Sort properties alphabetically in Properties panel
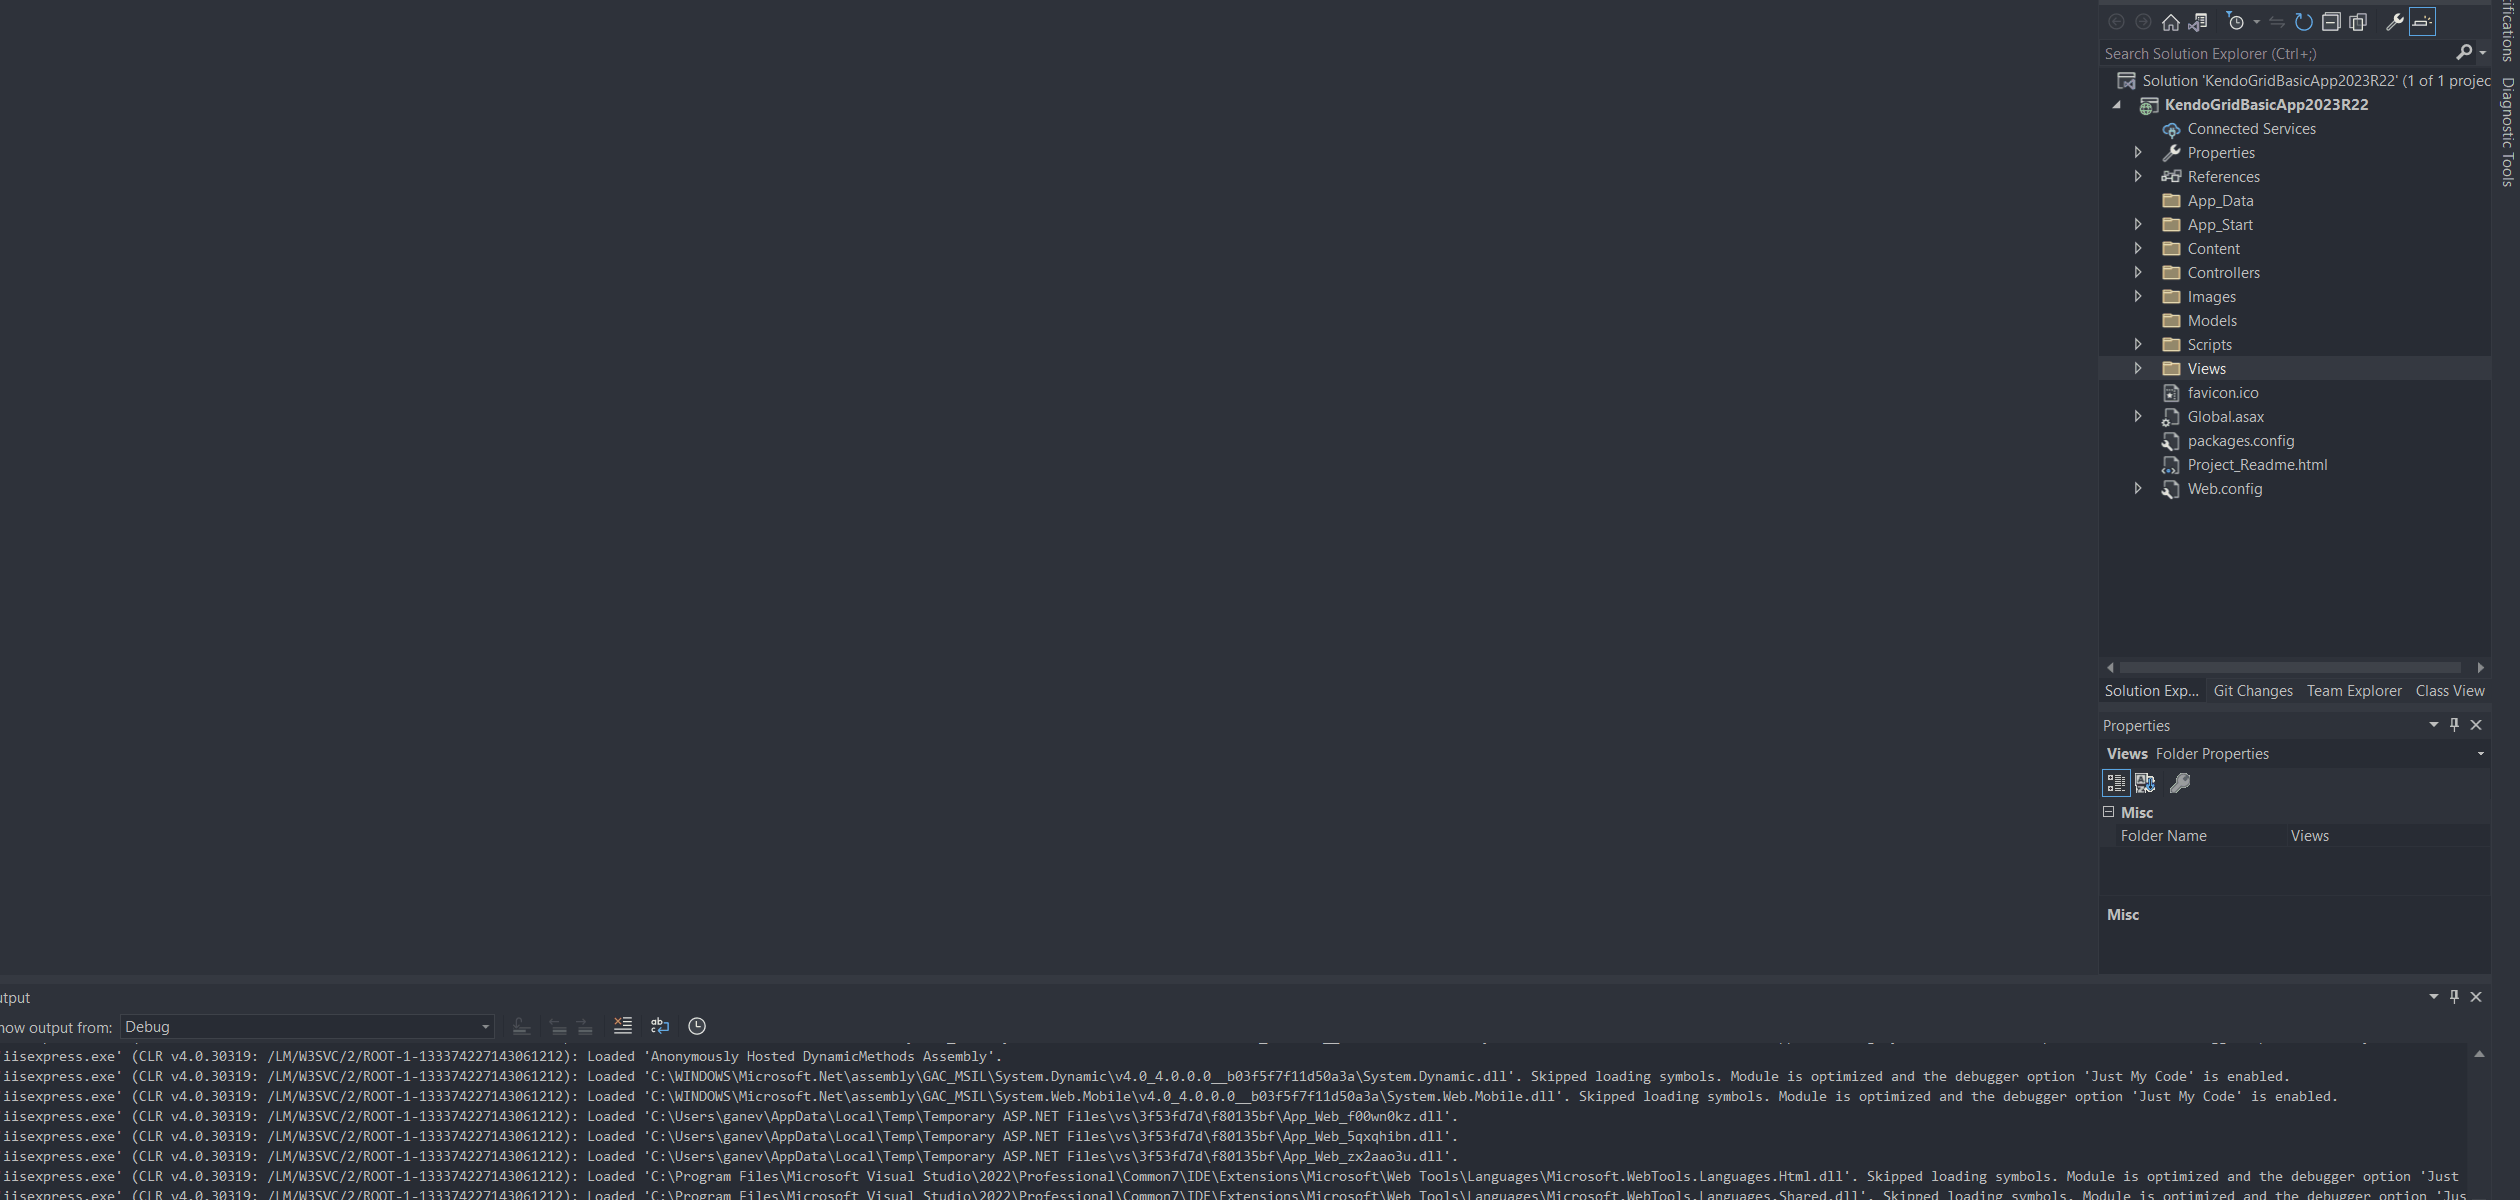Screen dimensions: 2520x1200 (x=2145, y=783)
